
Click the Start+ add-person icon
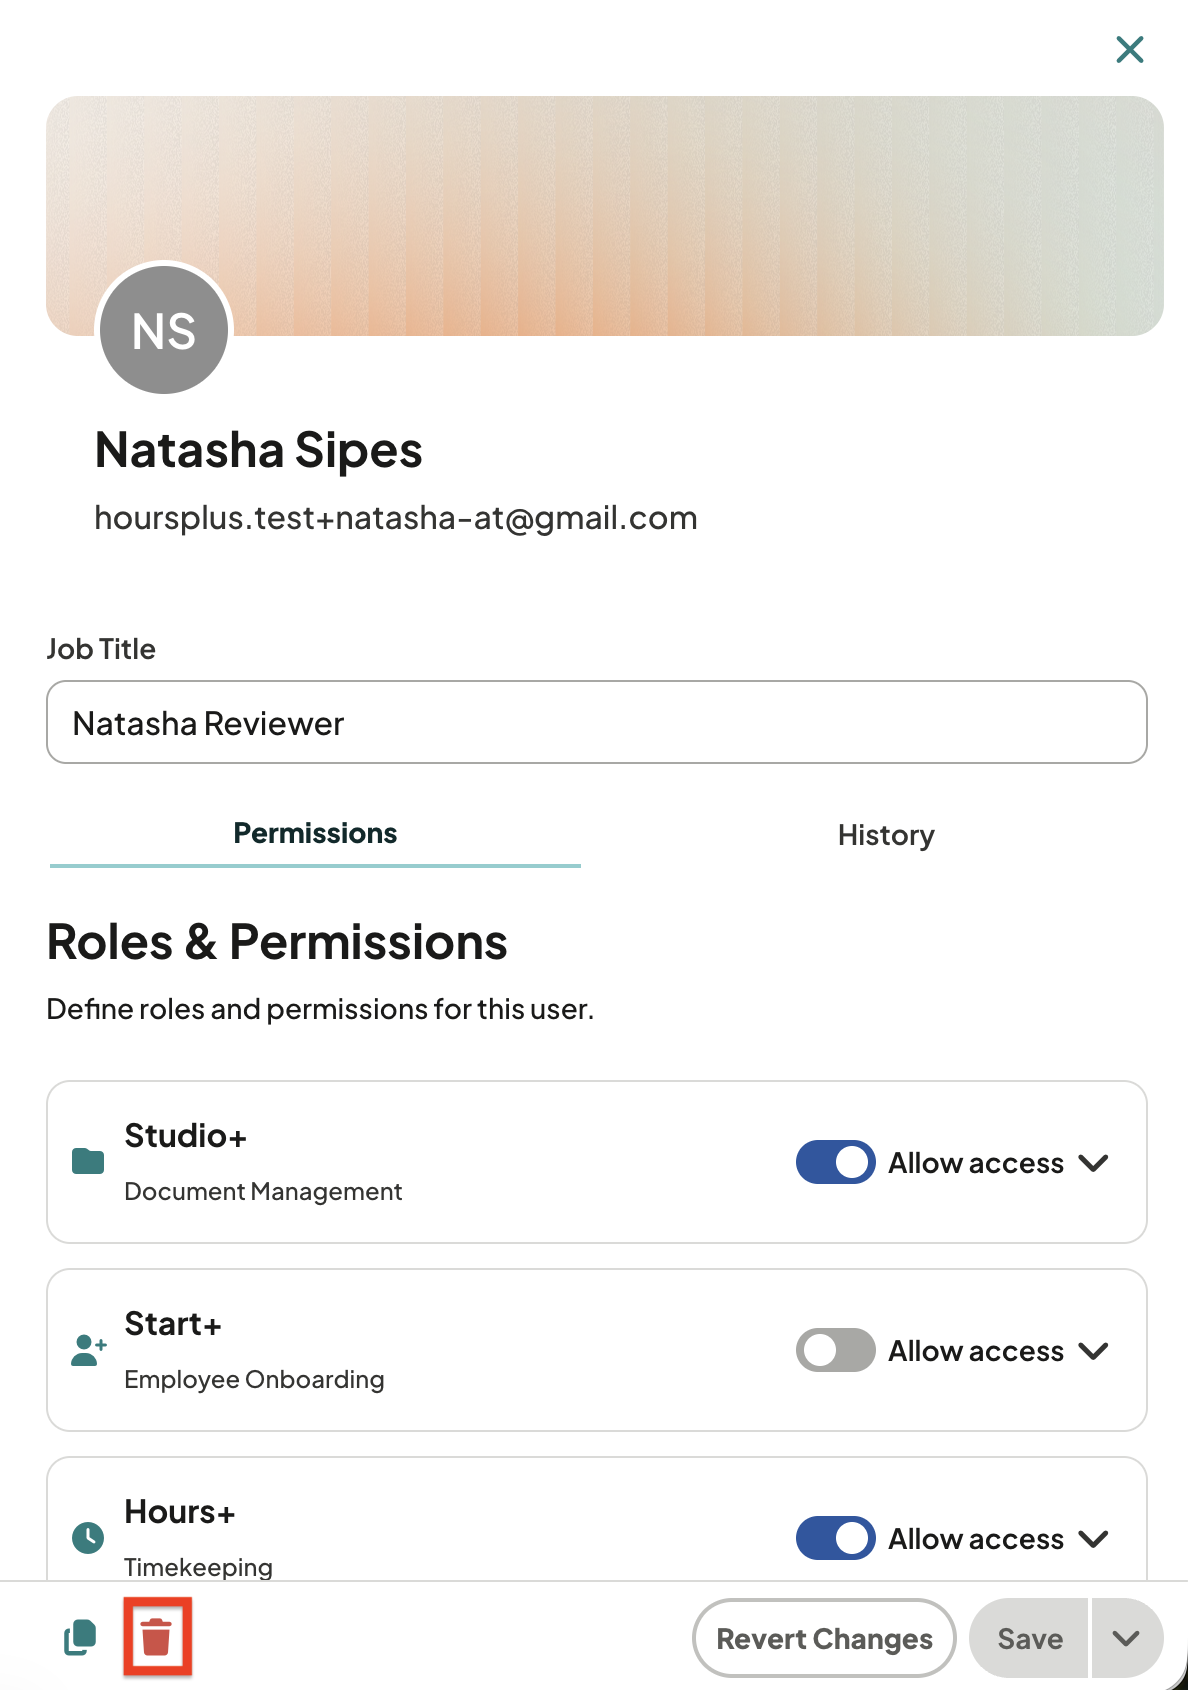(x=89, y=1350)
